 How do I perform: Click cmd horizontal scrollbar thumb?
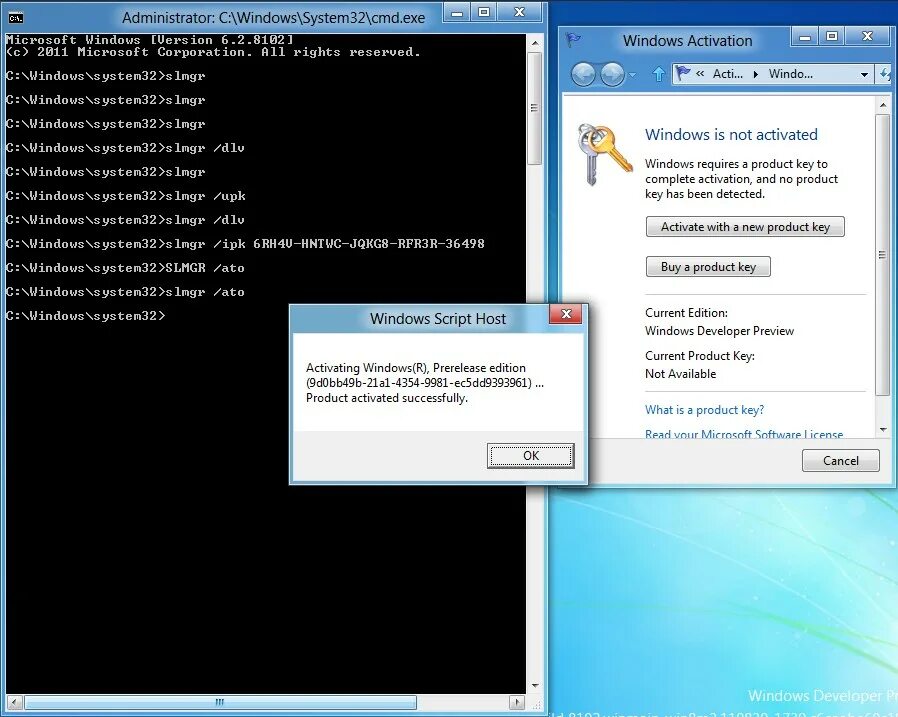pos(220,702)
